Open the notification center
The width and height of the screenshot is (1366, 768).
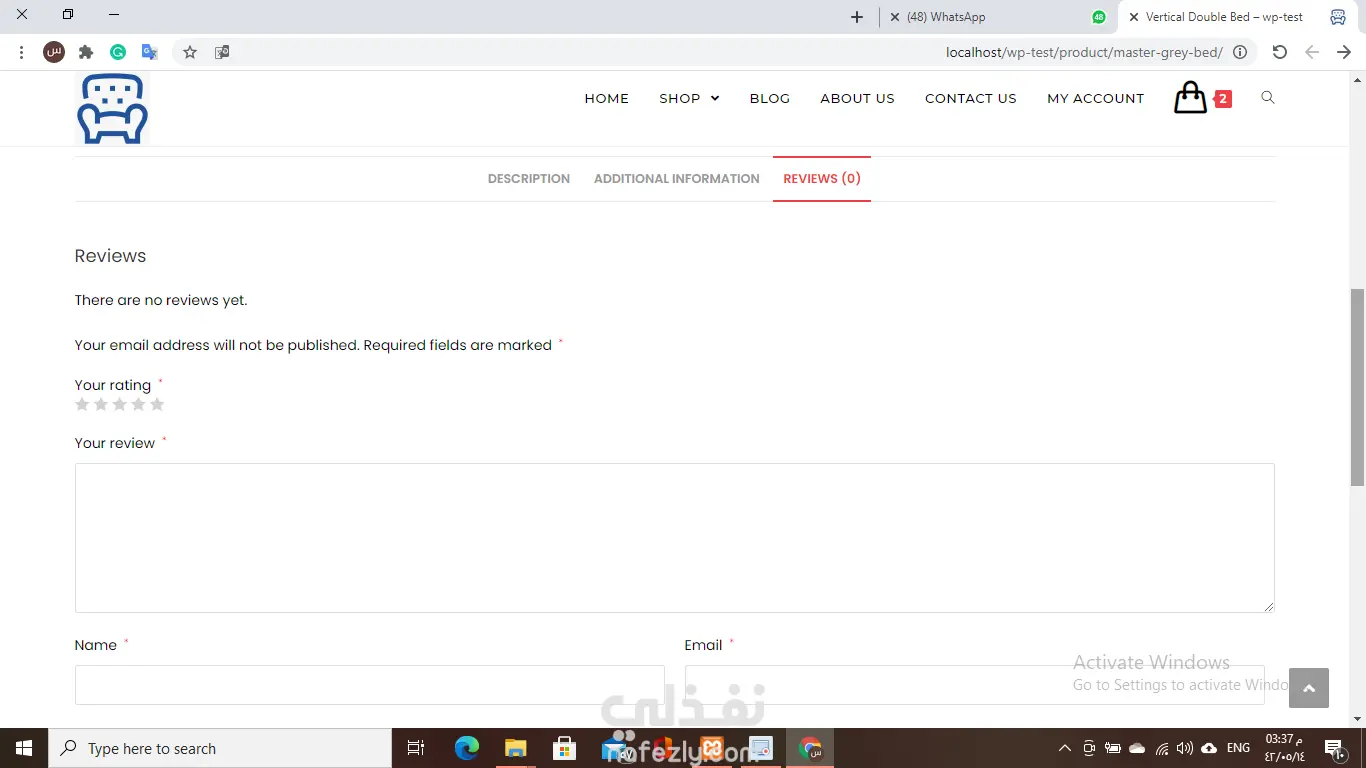[1333, 748]
